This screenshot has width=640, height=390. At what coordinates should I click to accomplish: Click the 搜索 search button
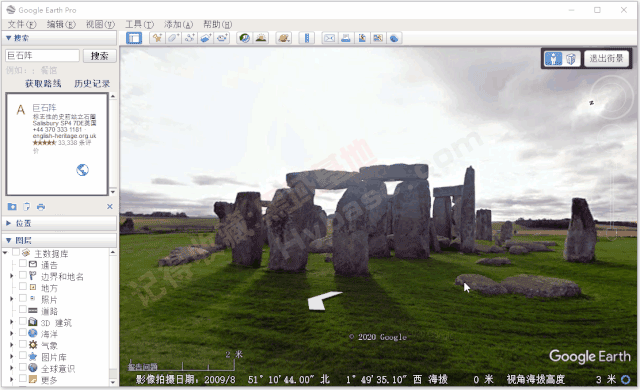tap(100, 56)
